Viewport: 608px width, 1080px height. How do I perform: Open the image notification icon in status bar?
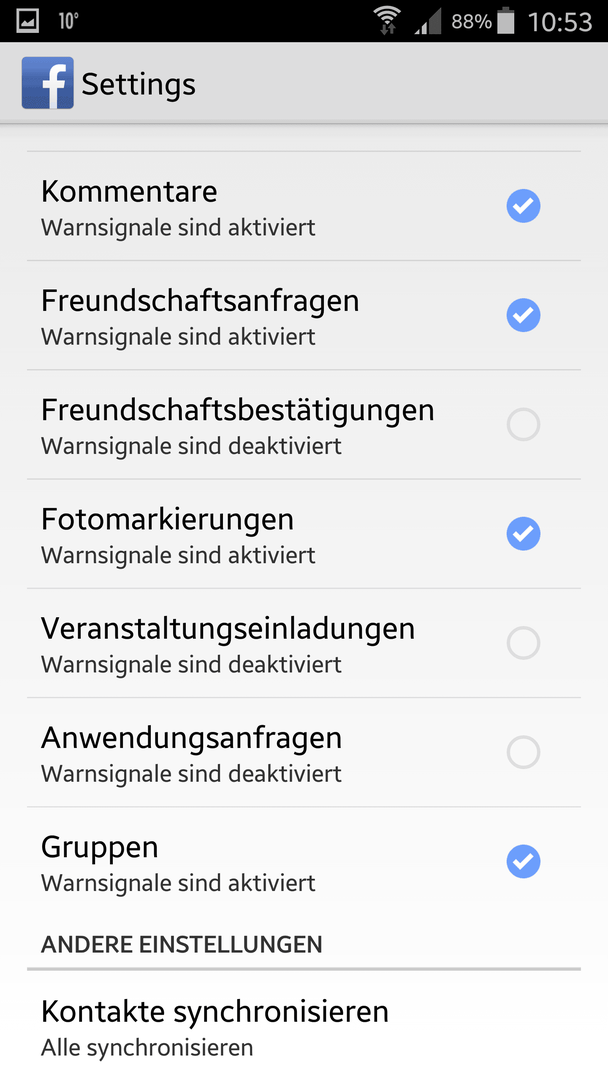(x=28, y=21)
